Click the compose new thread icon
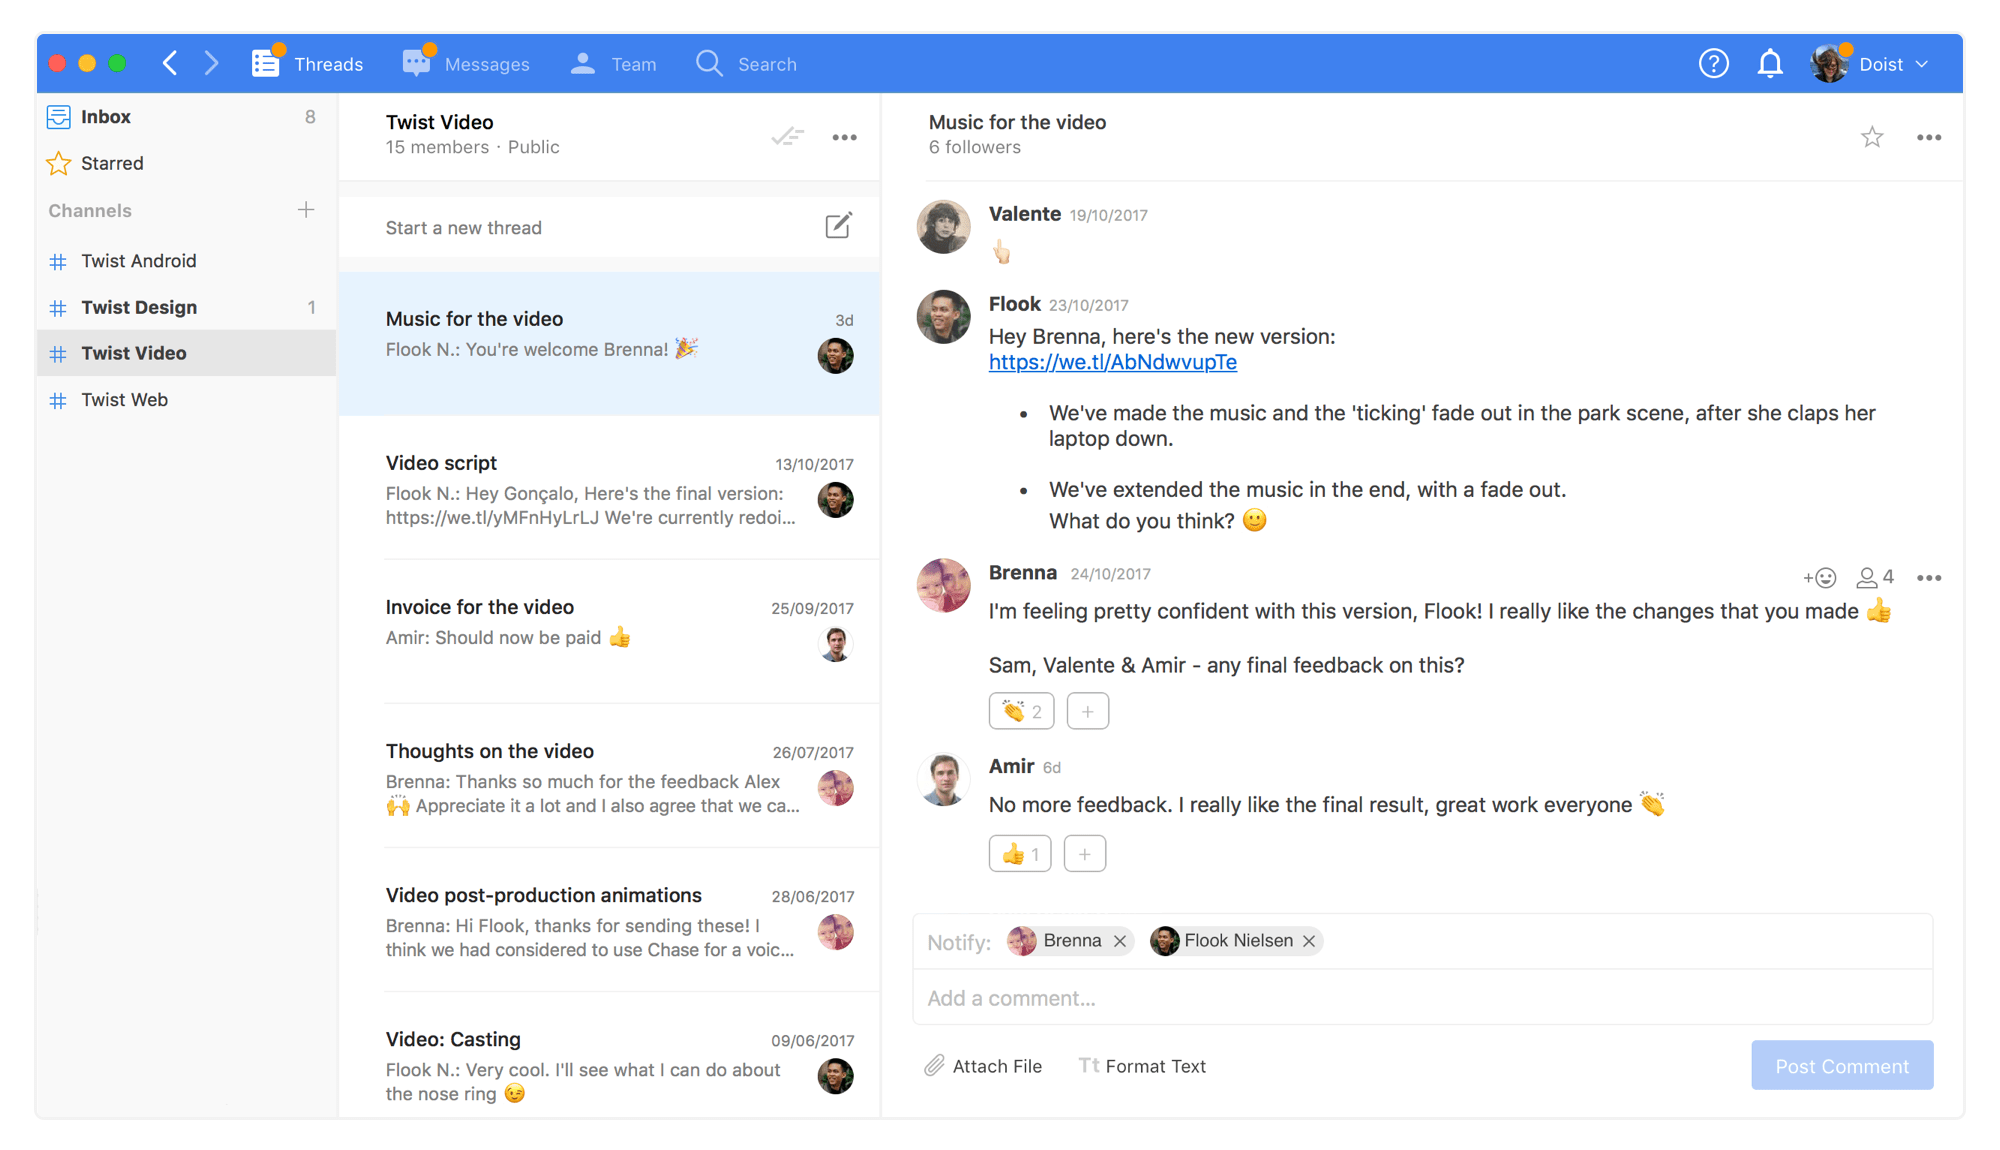Screen dimensions: 2000x1150 (x=838, y=226)
